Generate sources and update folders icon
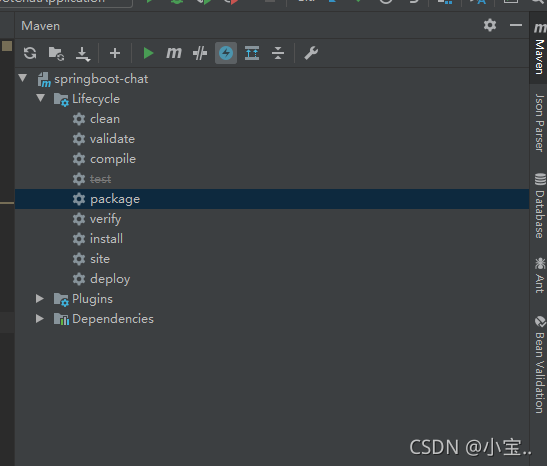 pos(56,53)
